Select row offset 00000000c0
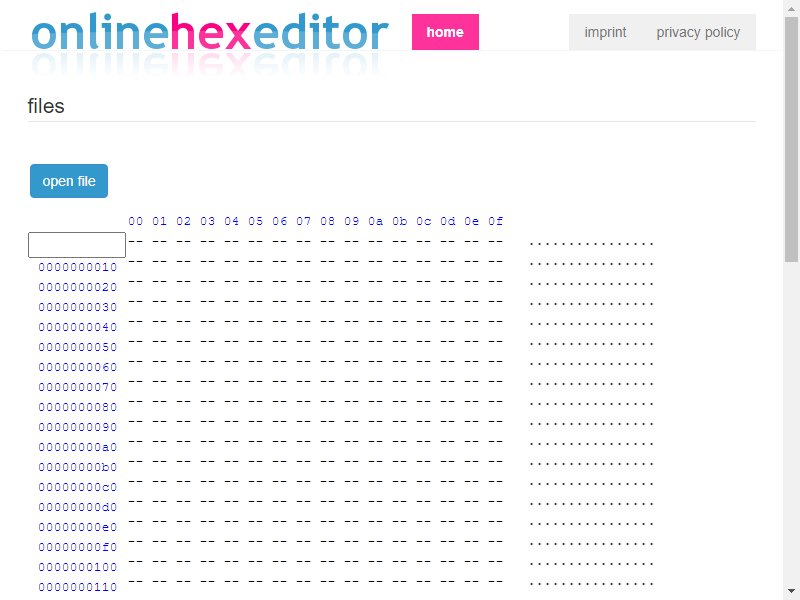 click(78, 487)
